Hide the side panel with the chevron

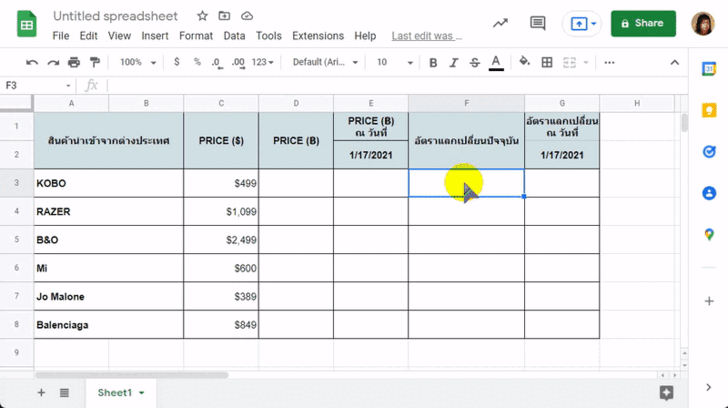pyautogui.click(x=708, y=387)
